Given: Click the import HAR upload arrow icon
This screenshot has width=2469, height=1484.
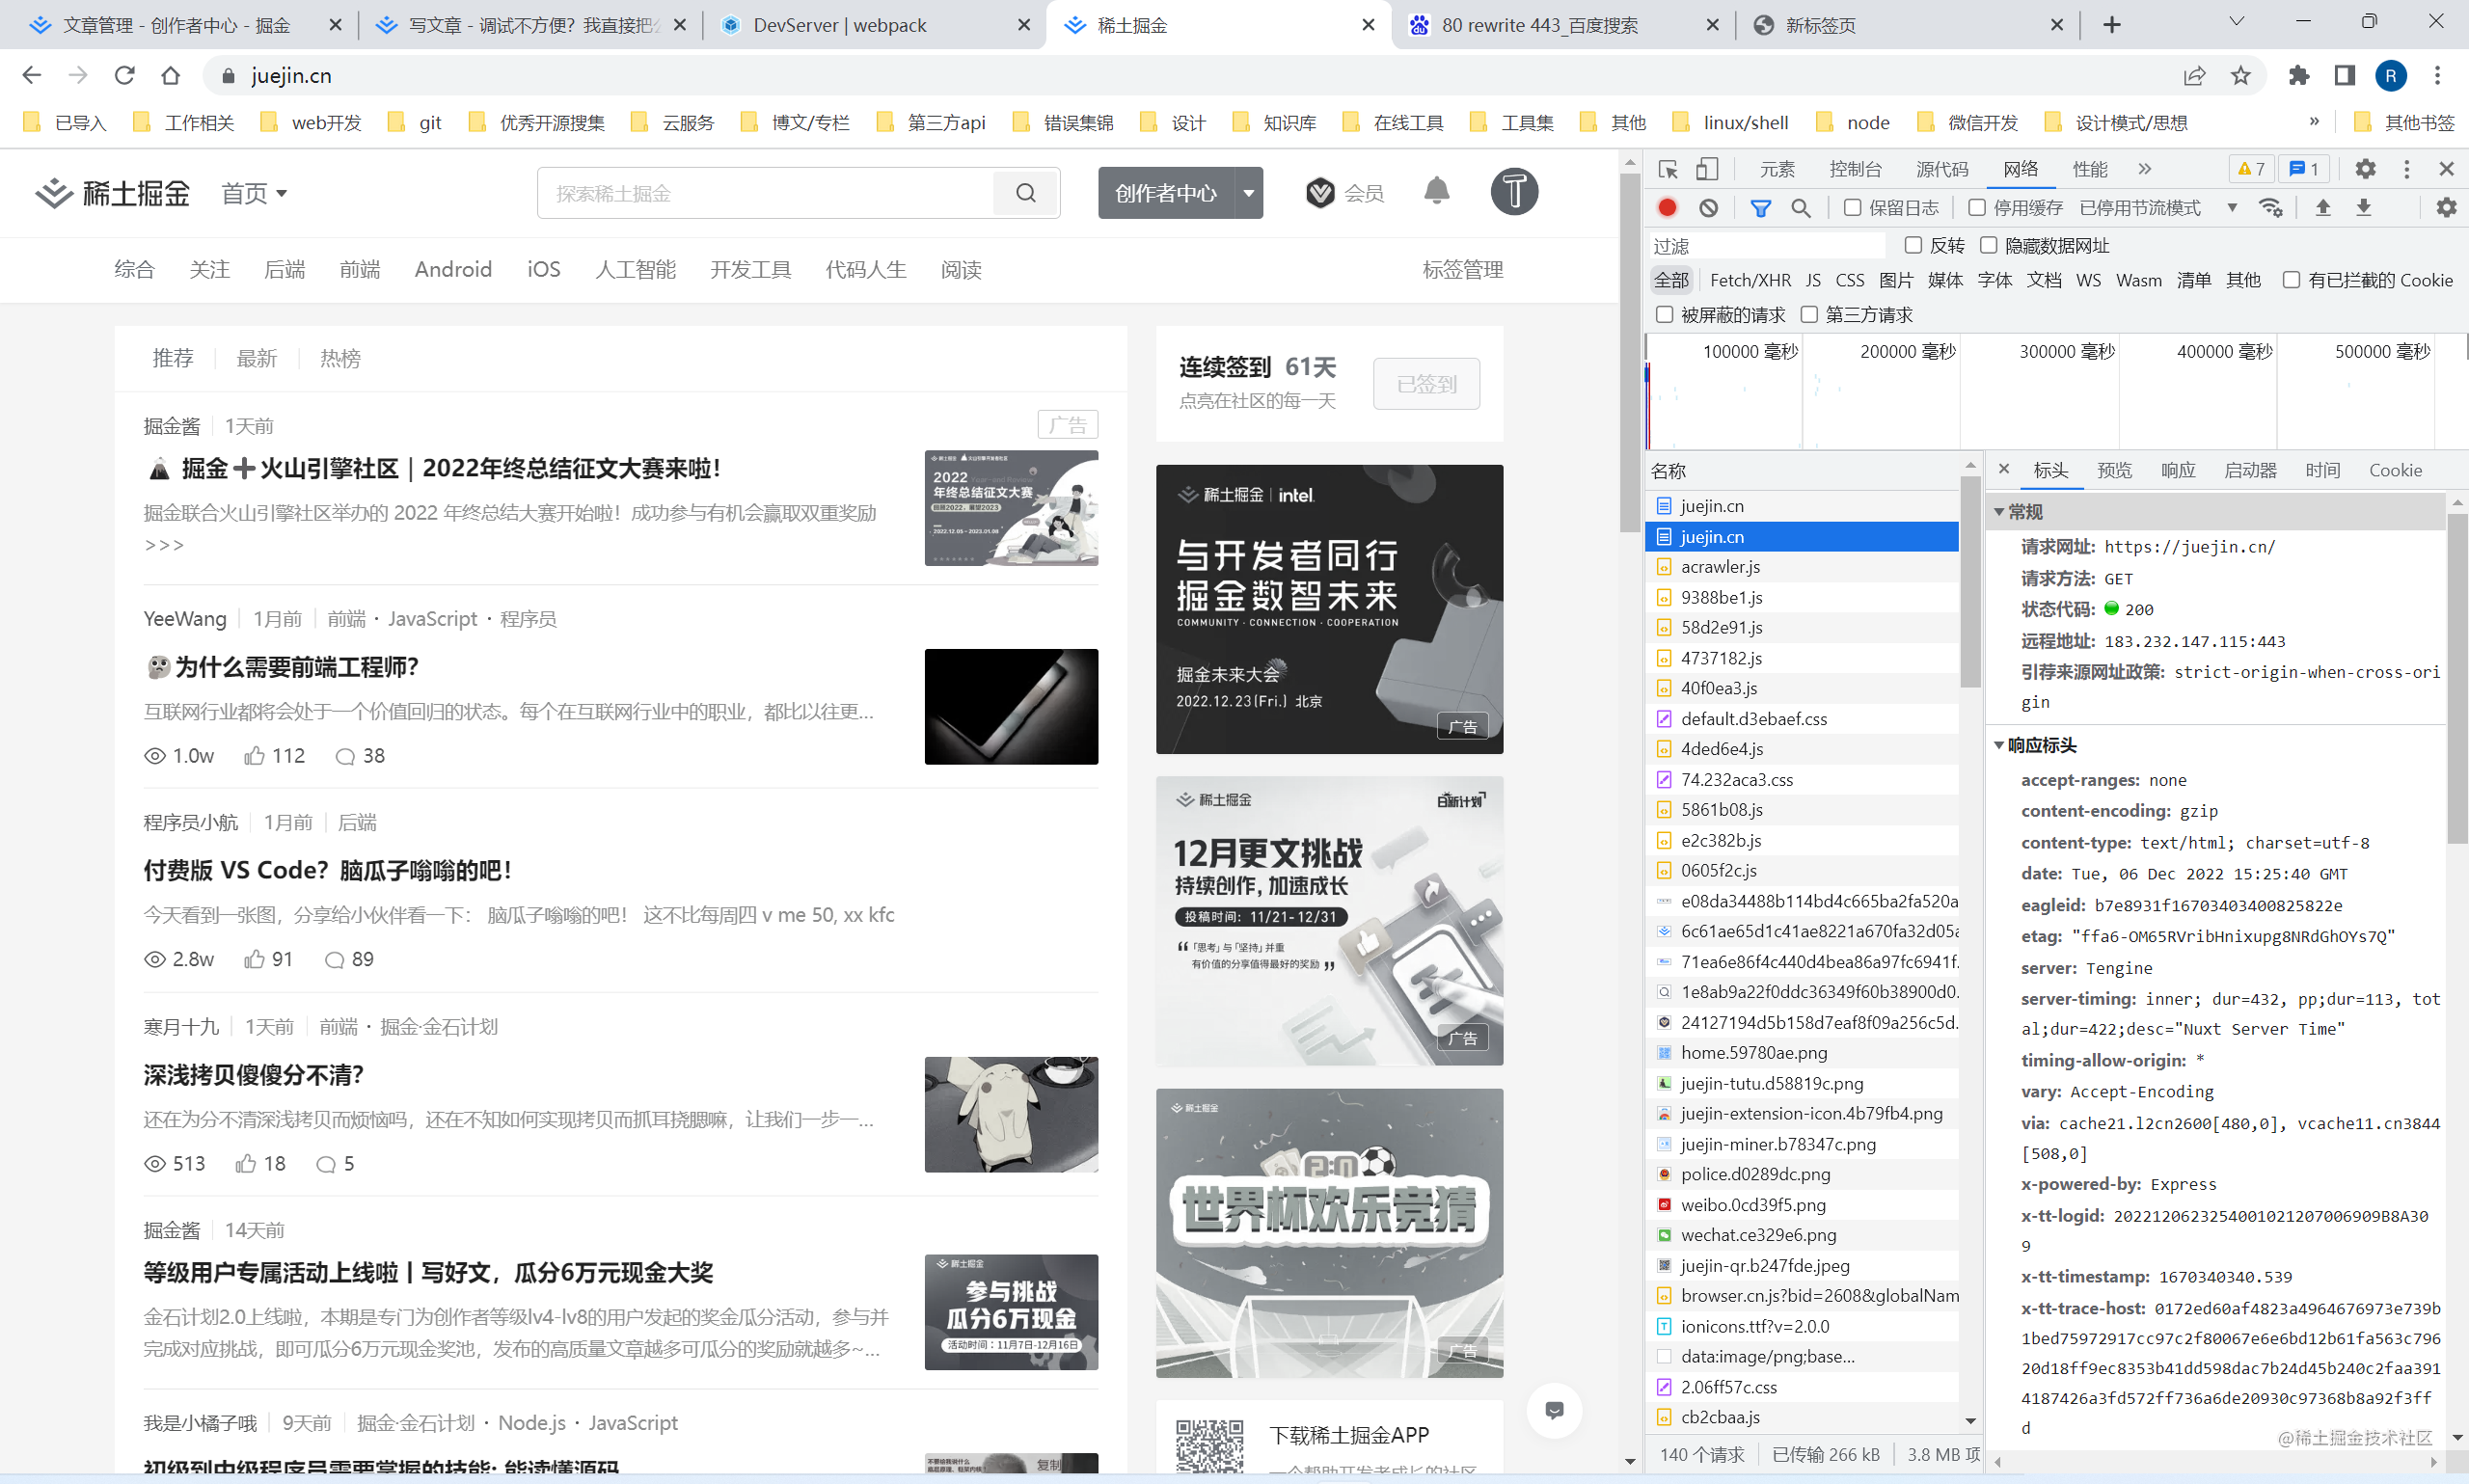Looking at the screenshot, I should [2322, 208].
